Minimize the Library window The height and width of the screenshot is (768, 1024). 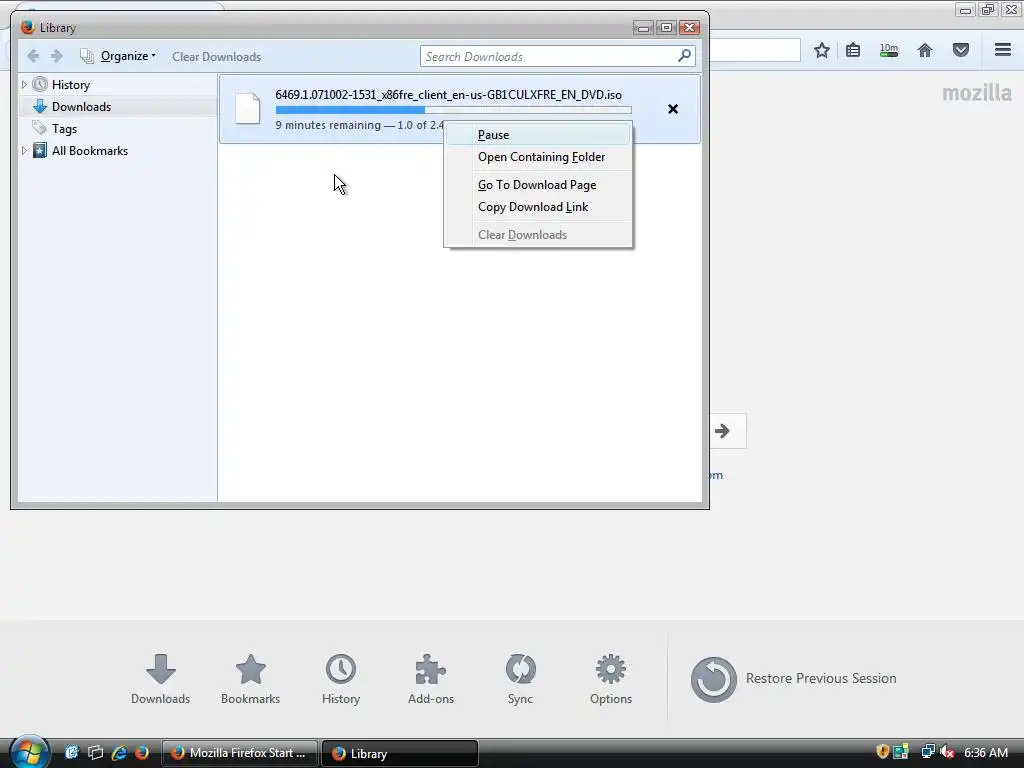643,27
